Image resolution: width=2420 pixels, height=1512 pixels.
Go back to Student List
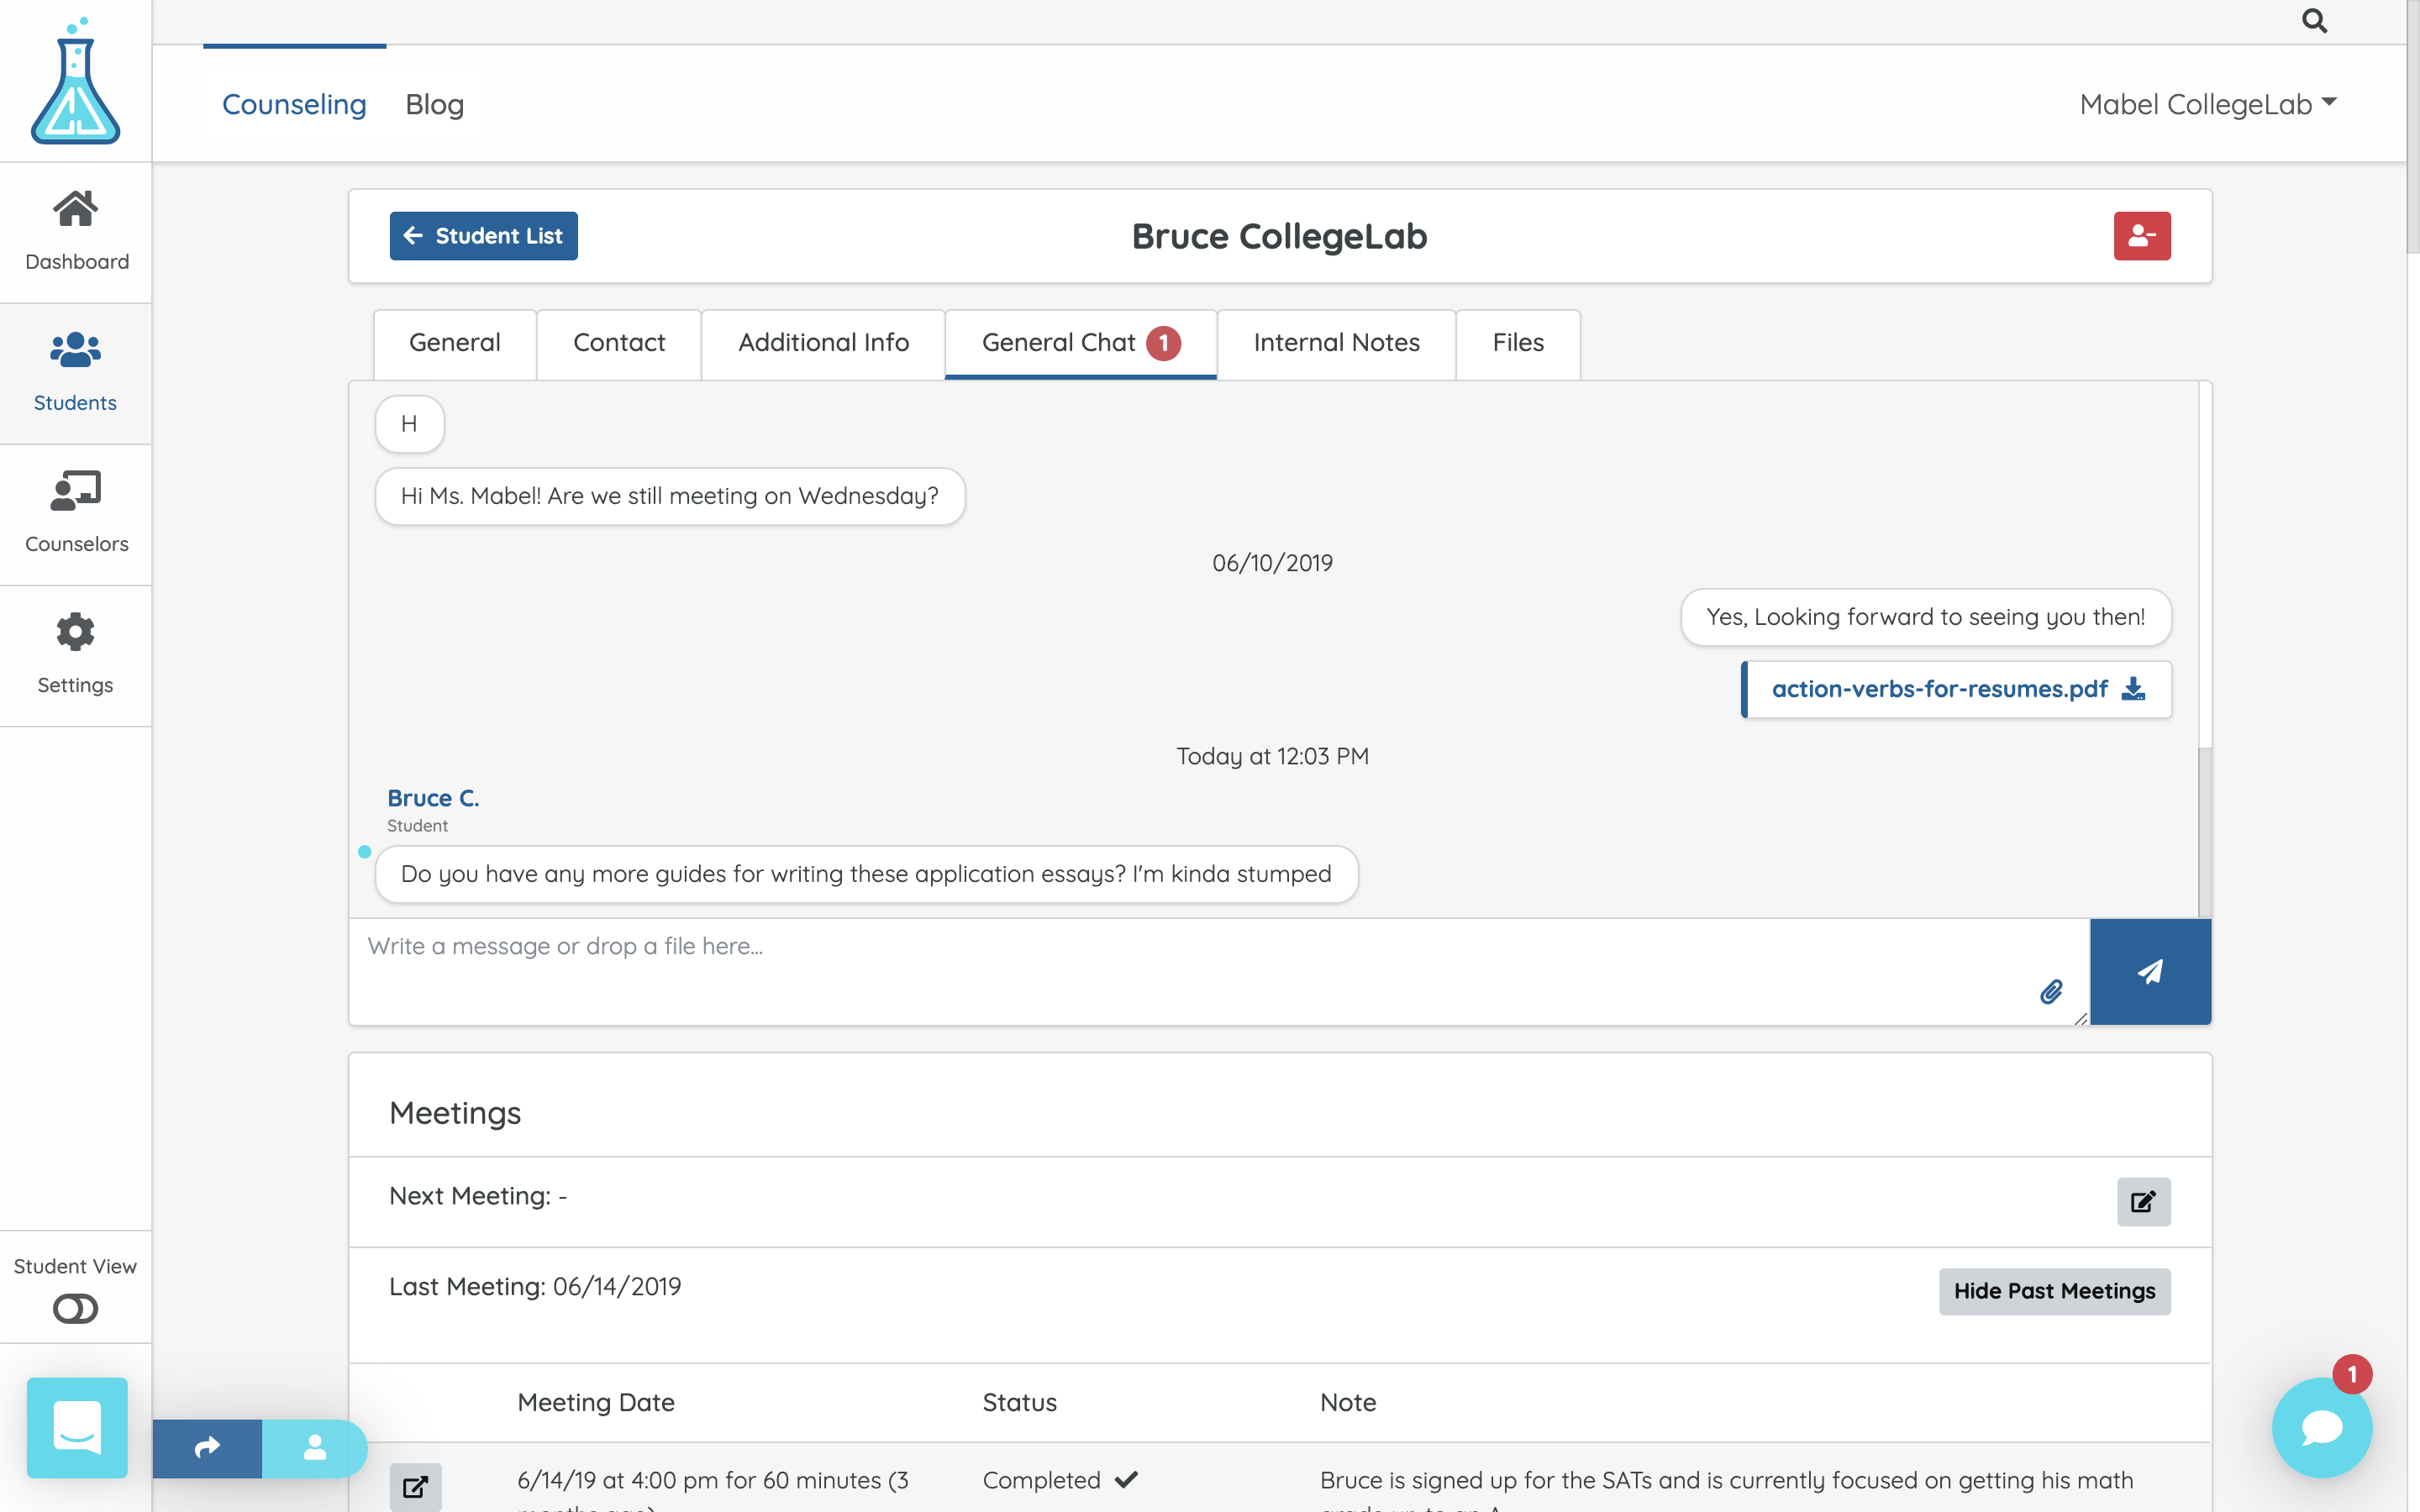coord(484,236)
